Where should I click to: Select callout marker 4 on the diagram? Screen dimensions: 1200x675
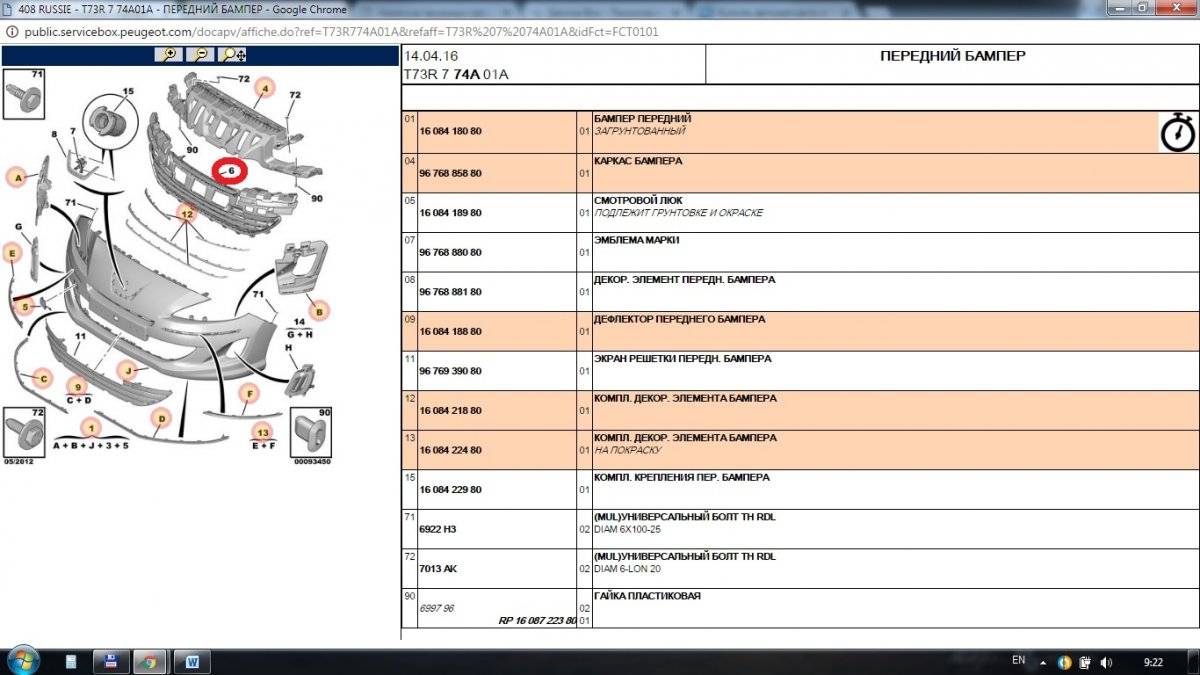tap(264, 88)
